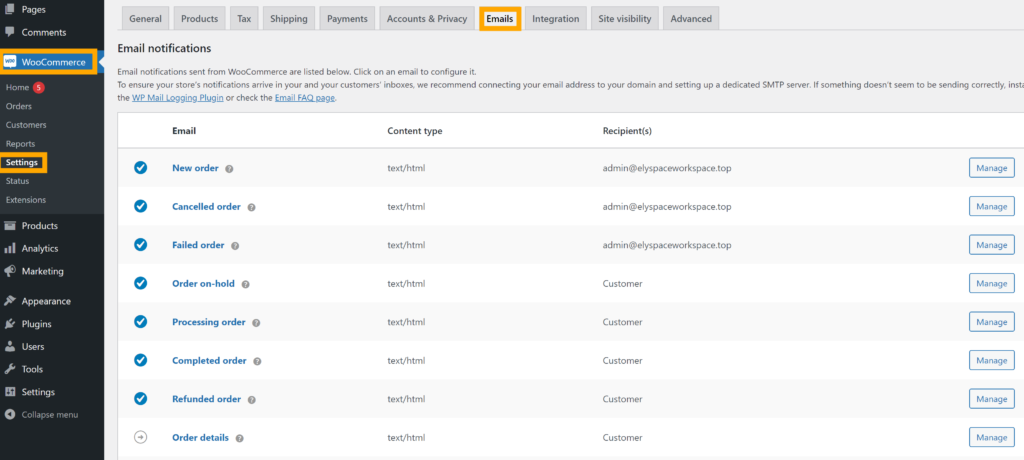Viewport: 1024px width, 460px height.
Task: Open the Payments settings tab
Action: (349, 19)
